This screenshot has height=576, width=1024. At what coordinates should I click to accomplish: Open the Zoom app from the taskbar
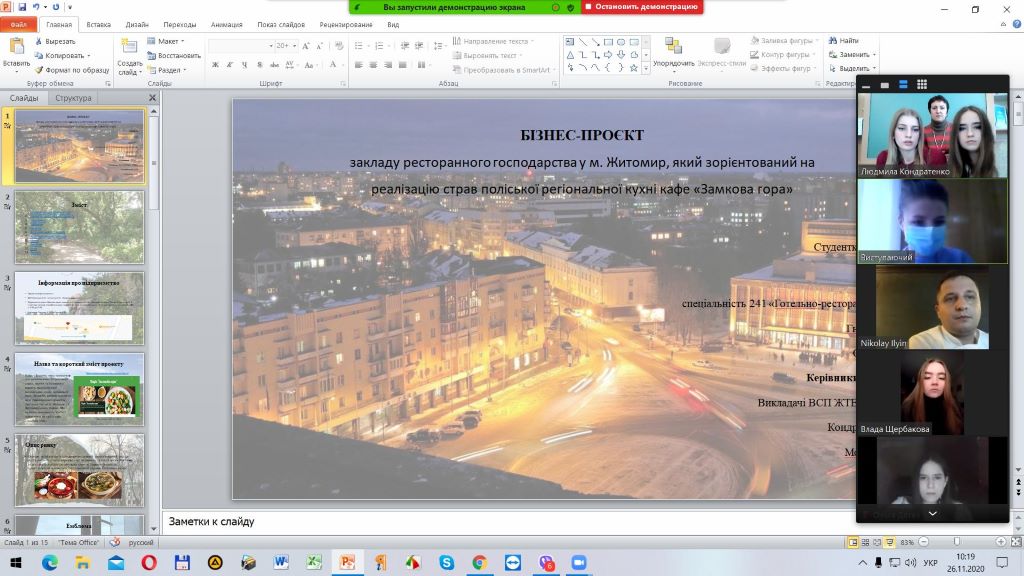pyautogui.click(x=579, y=562)
